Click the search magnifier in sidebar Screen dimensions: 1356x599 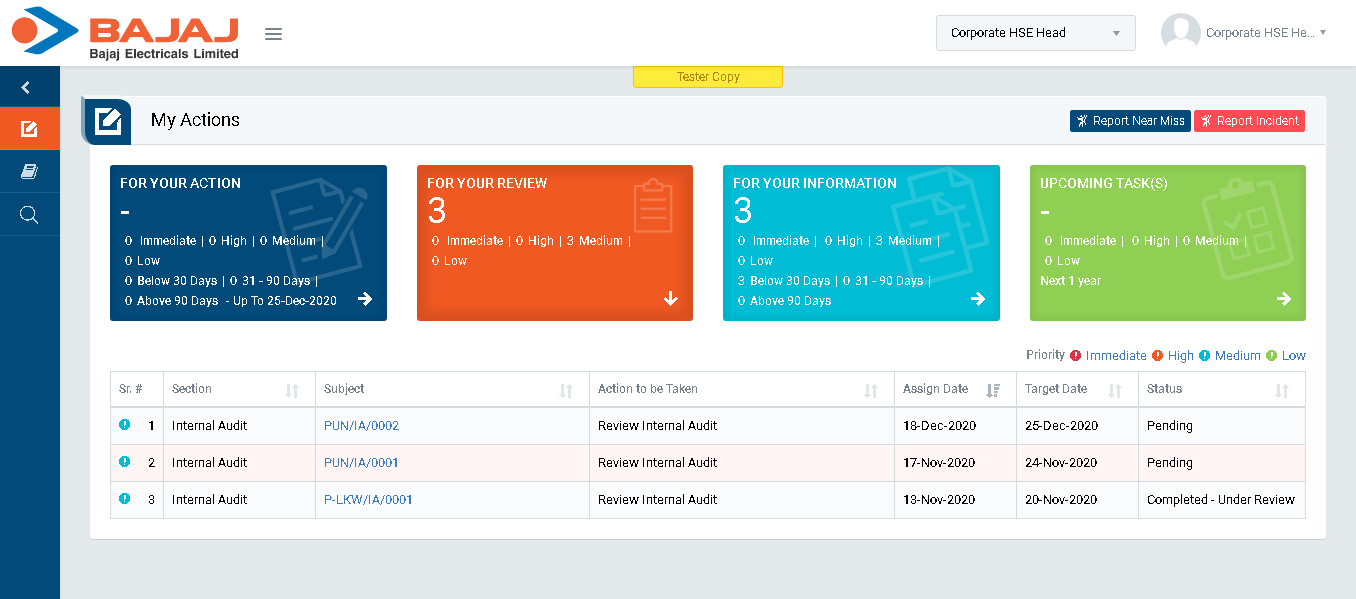pos(29,215)
